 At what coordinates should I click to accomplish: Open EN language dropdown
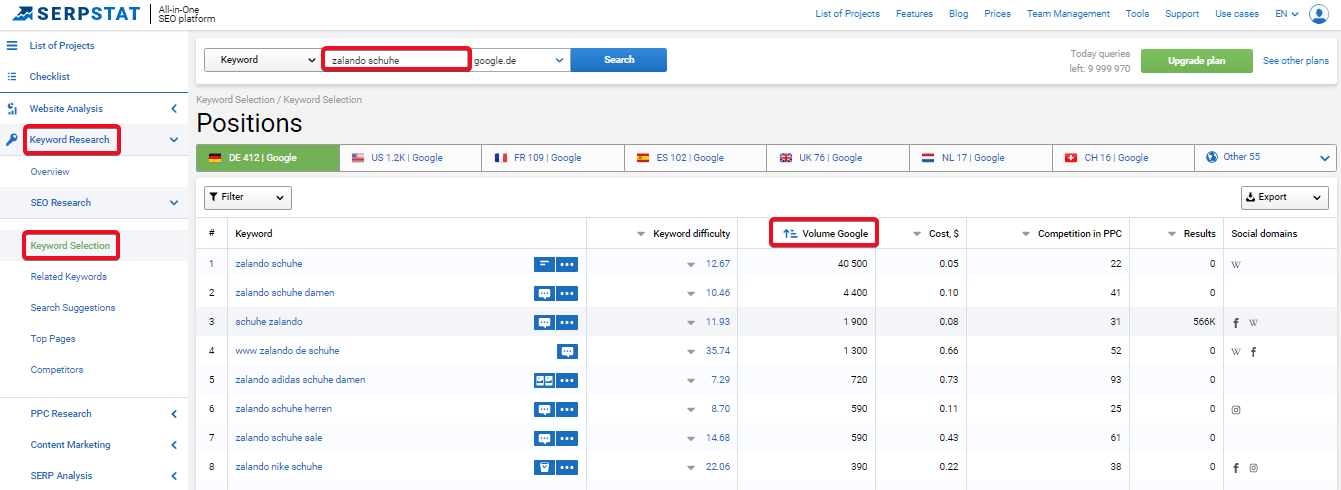1287,14
